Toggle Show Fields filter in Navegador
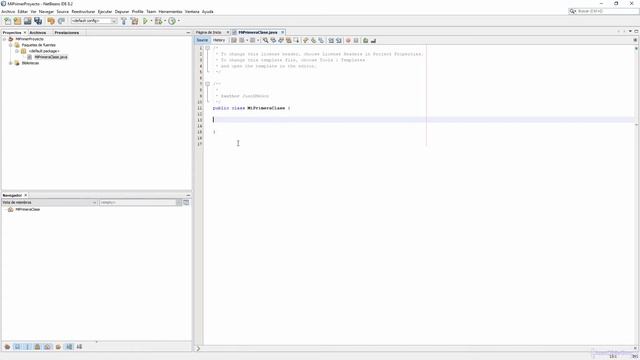The height and width of the screenshot is (360, 640). click(x=18, y=347)
